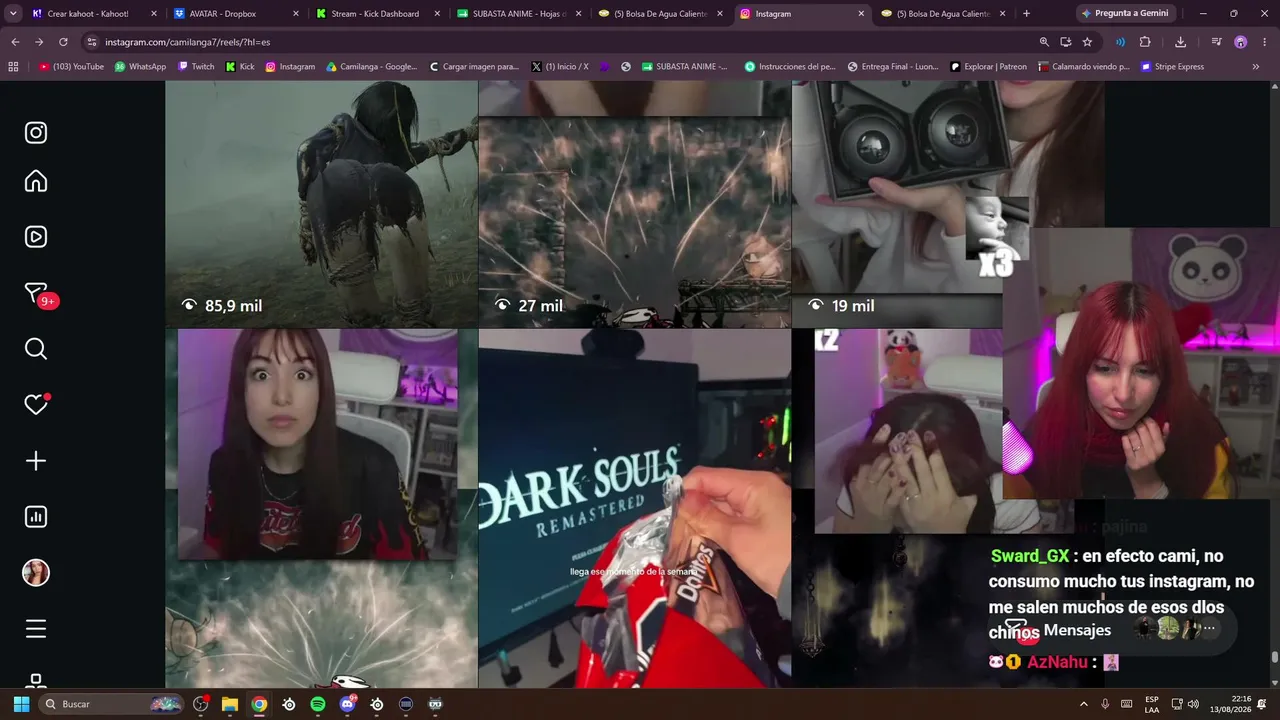
Task: Open the Inicio / X bookmark
Action: click(x=560, y=67)
